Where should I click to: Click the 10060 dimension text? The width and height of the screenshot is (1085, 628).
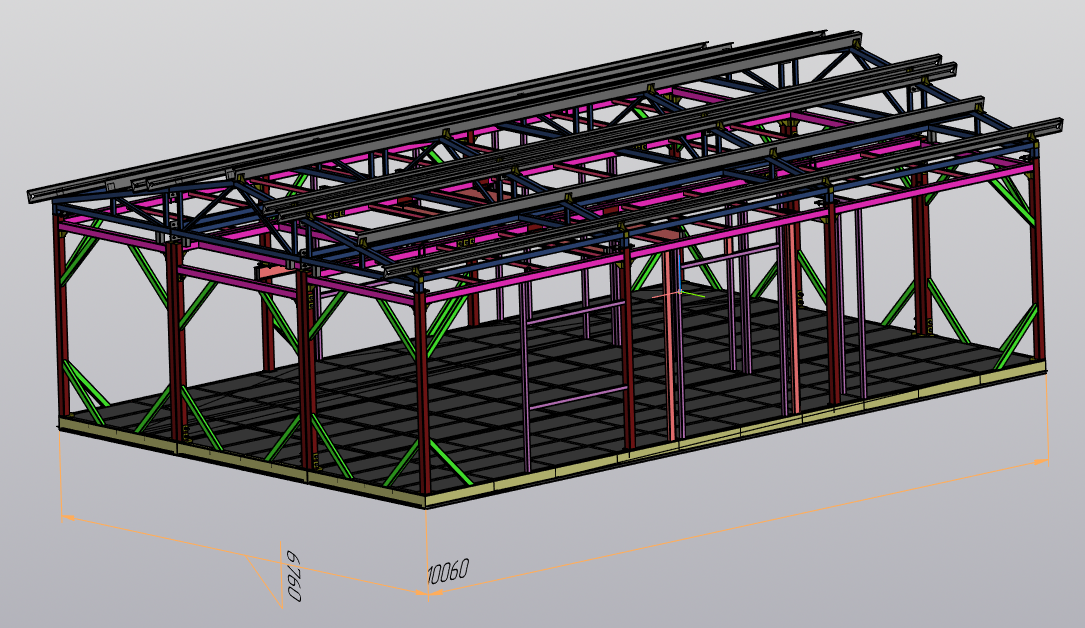pyautogui.click(x=448, y=572)
